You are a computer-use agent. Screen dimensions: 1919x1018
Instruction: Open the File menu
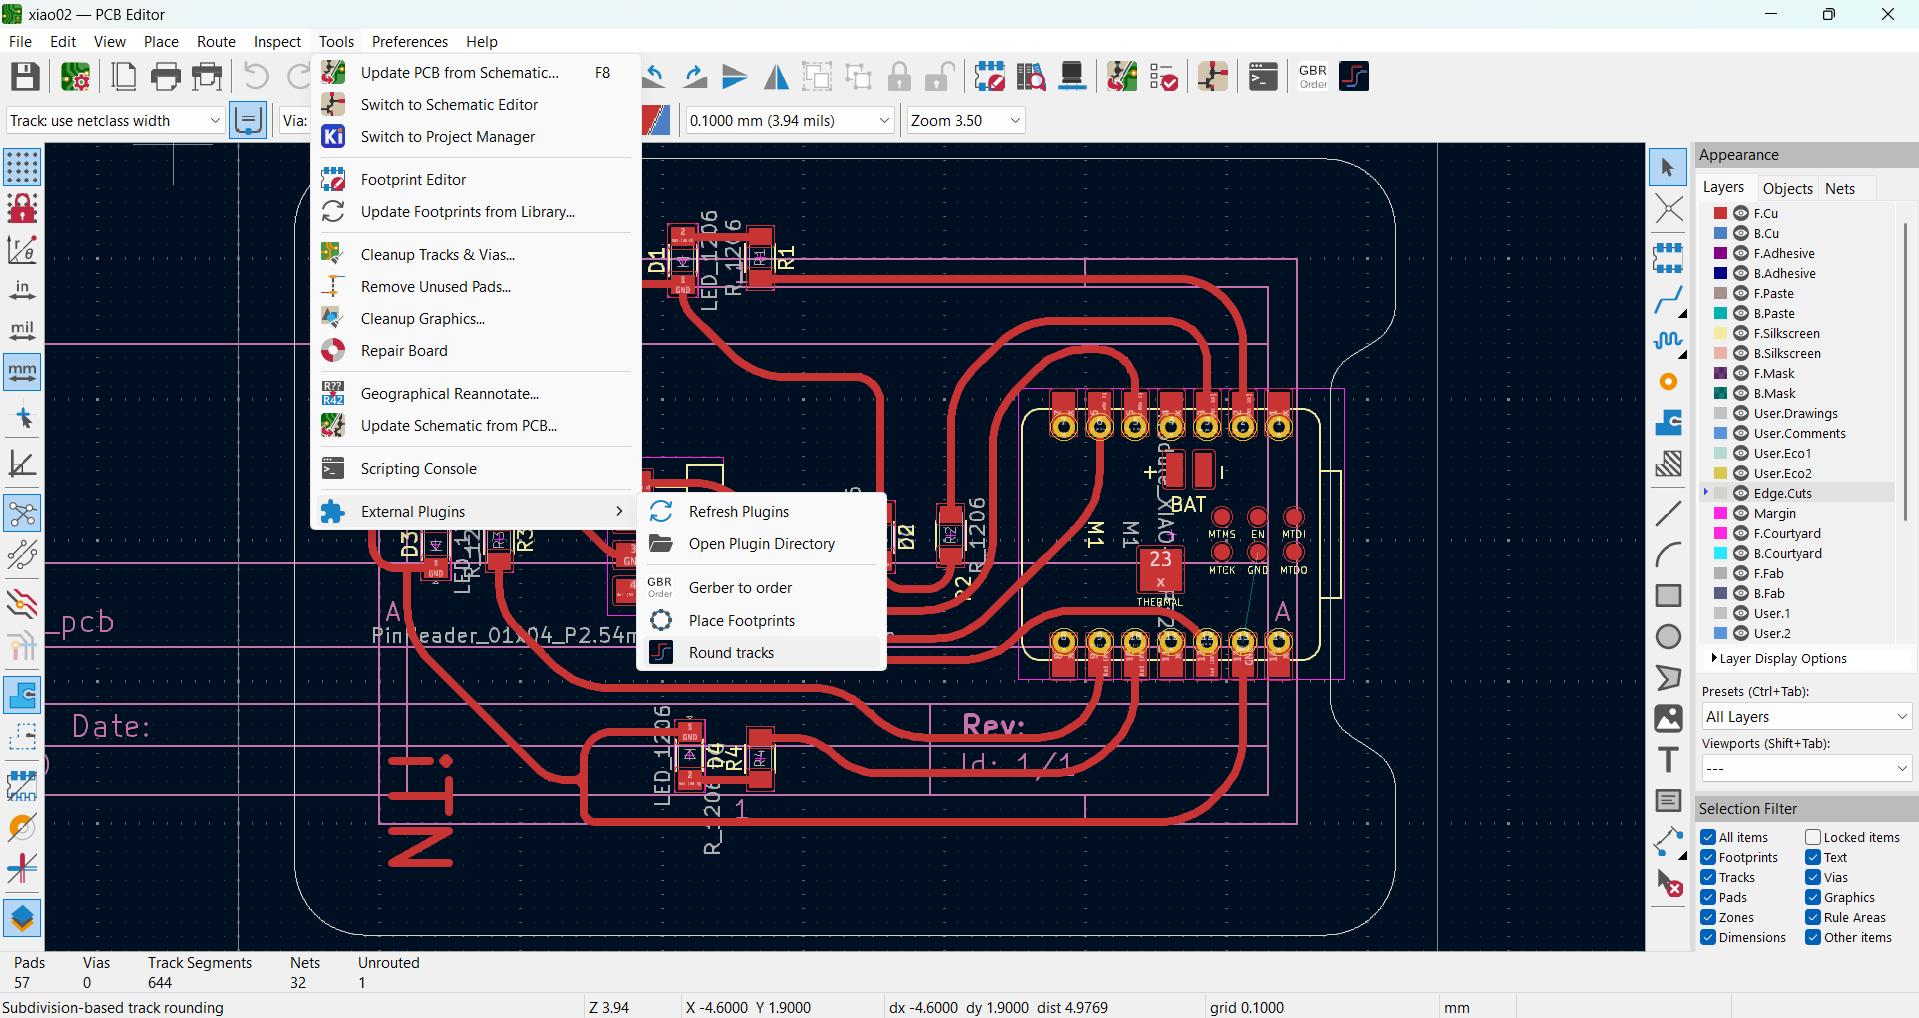pos(20,41)
